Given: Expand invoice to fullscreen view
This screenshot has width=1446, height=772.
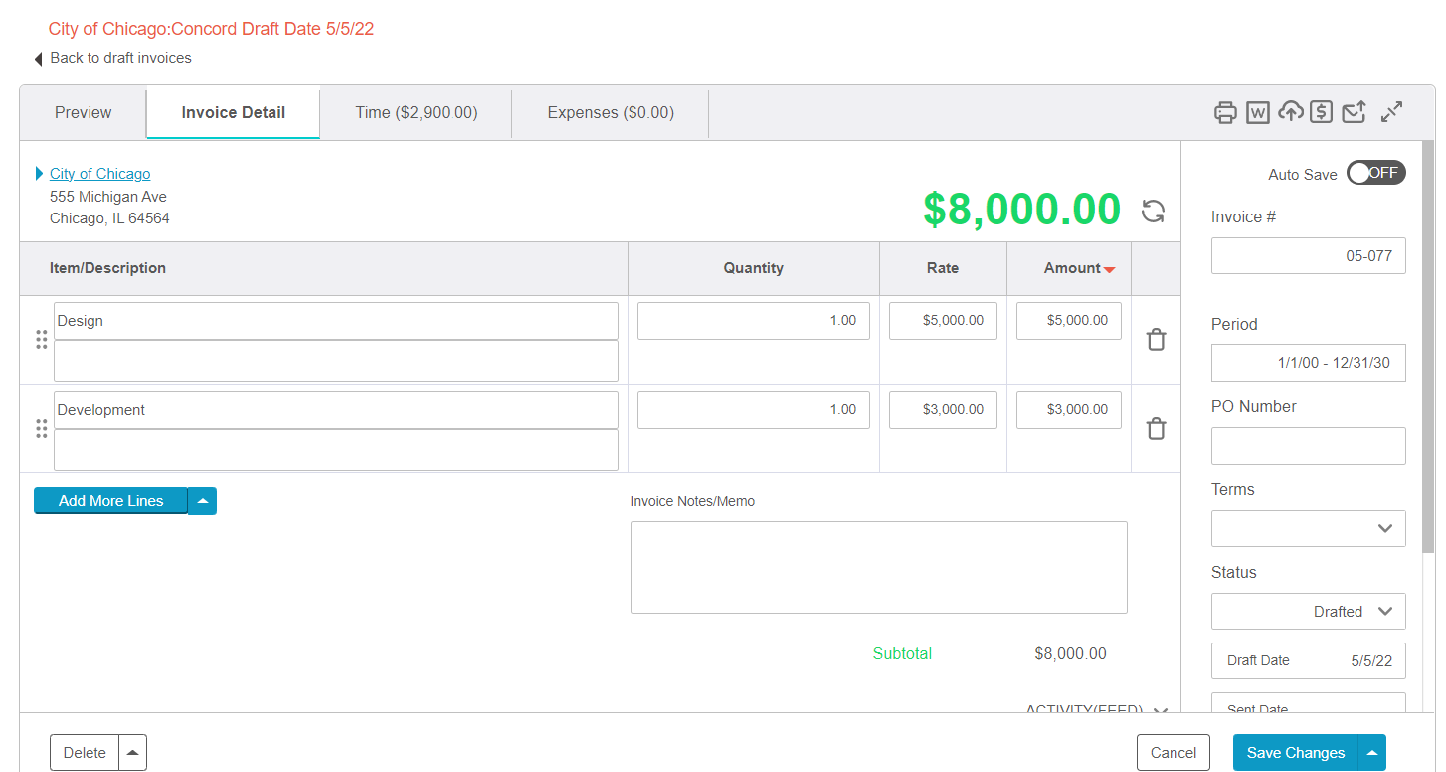Looking at the screenshot, I should coord(1390,112).
